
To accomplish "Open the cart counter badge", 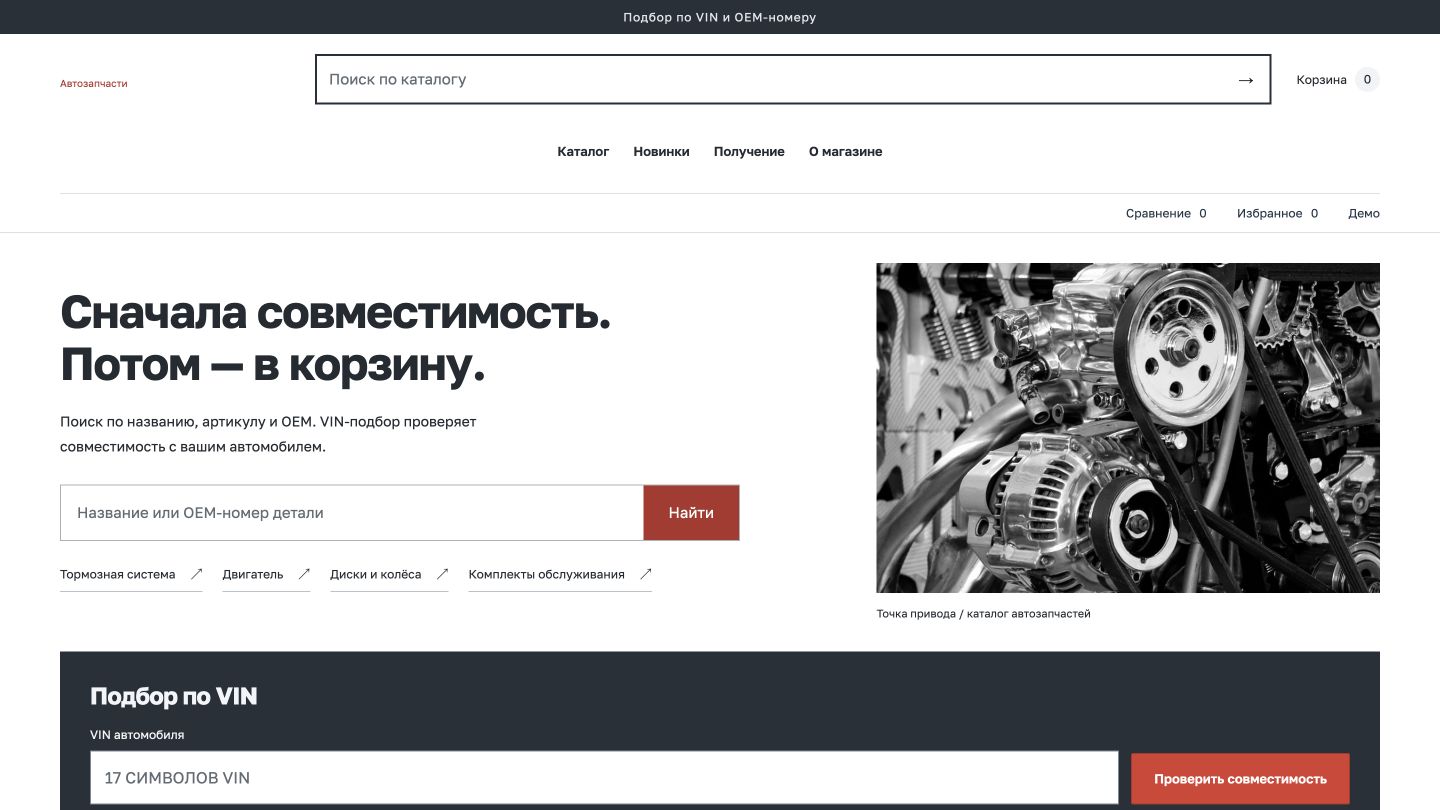I will click(1367, 80).
